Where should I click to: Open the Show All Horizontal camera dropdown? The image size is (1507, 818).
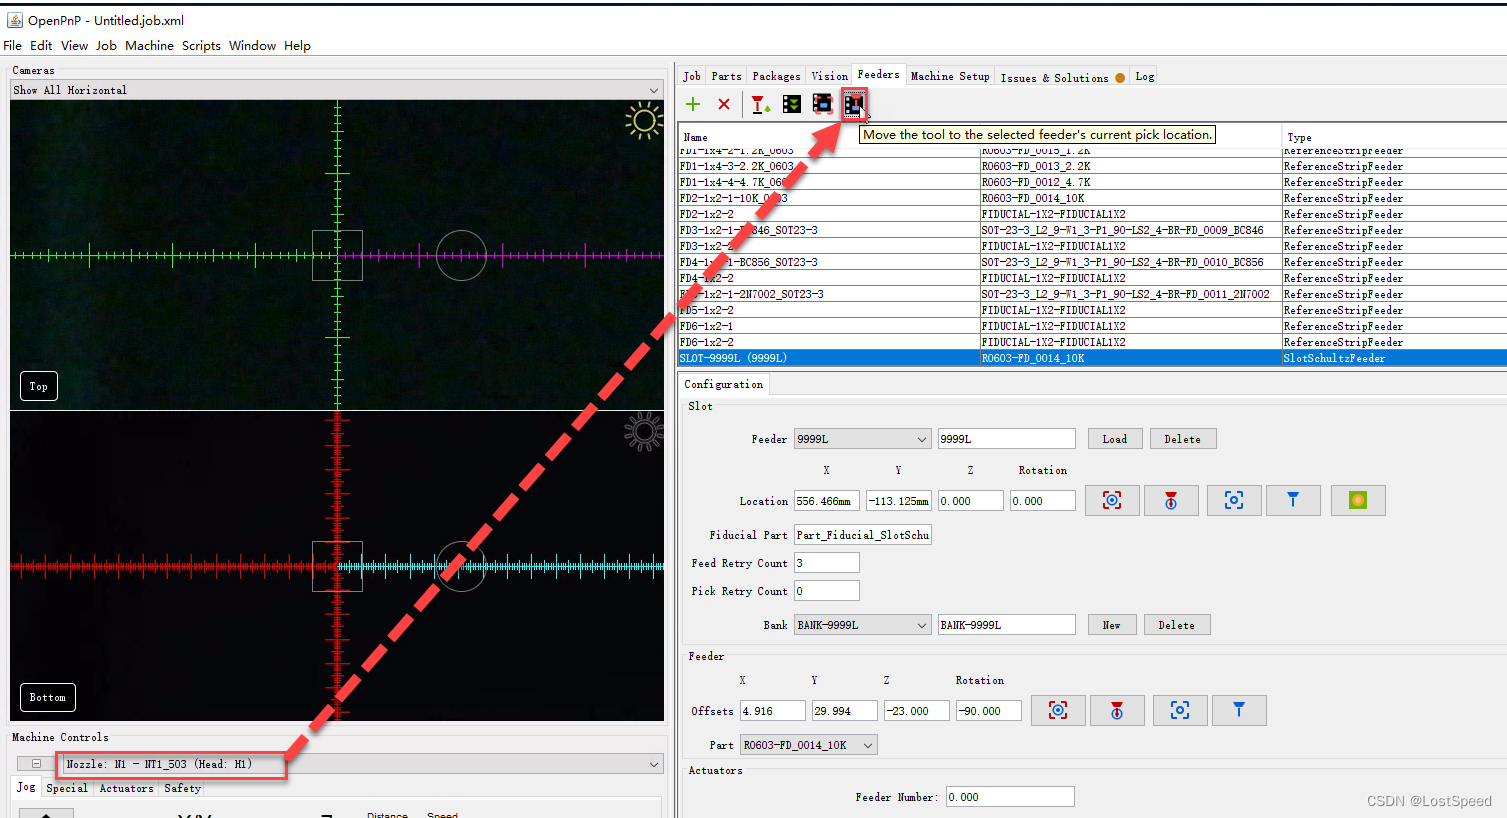(337, 90)
